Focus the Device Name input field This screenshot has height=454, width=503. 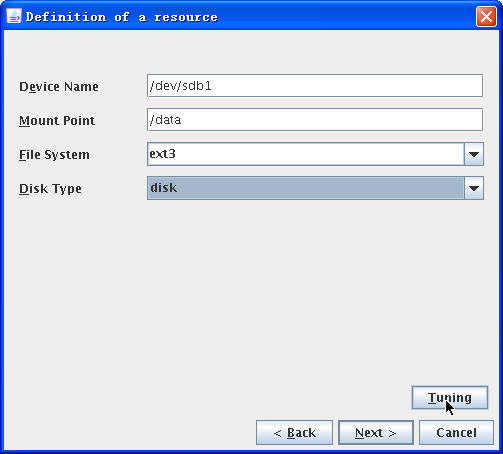click(x=315, y=86)
